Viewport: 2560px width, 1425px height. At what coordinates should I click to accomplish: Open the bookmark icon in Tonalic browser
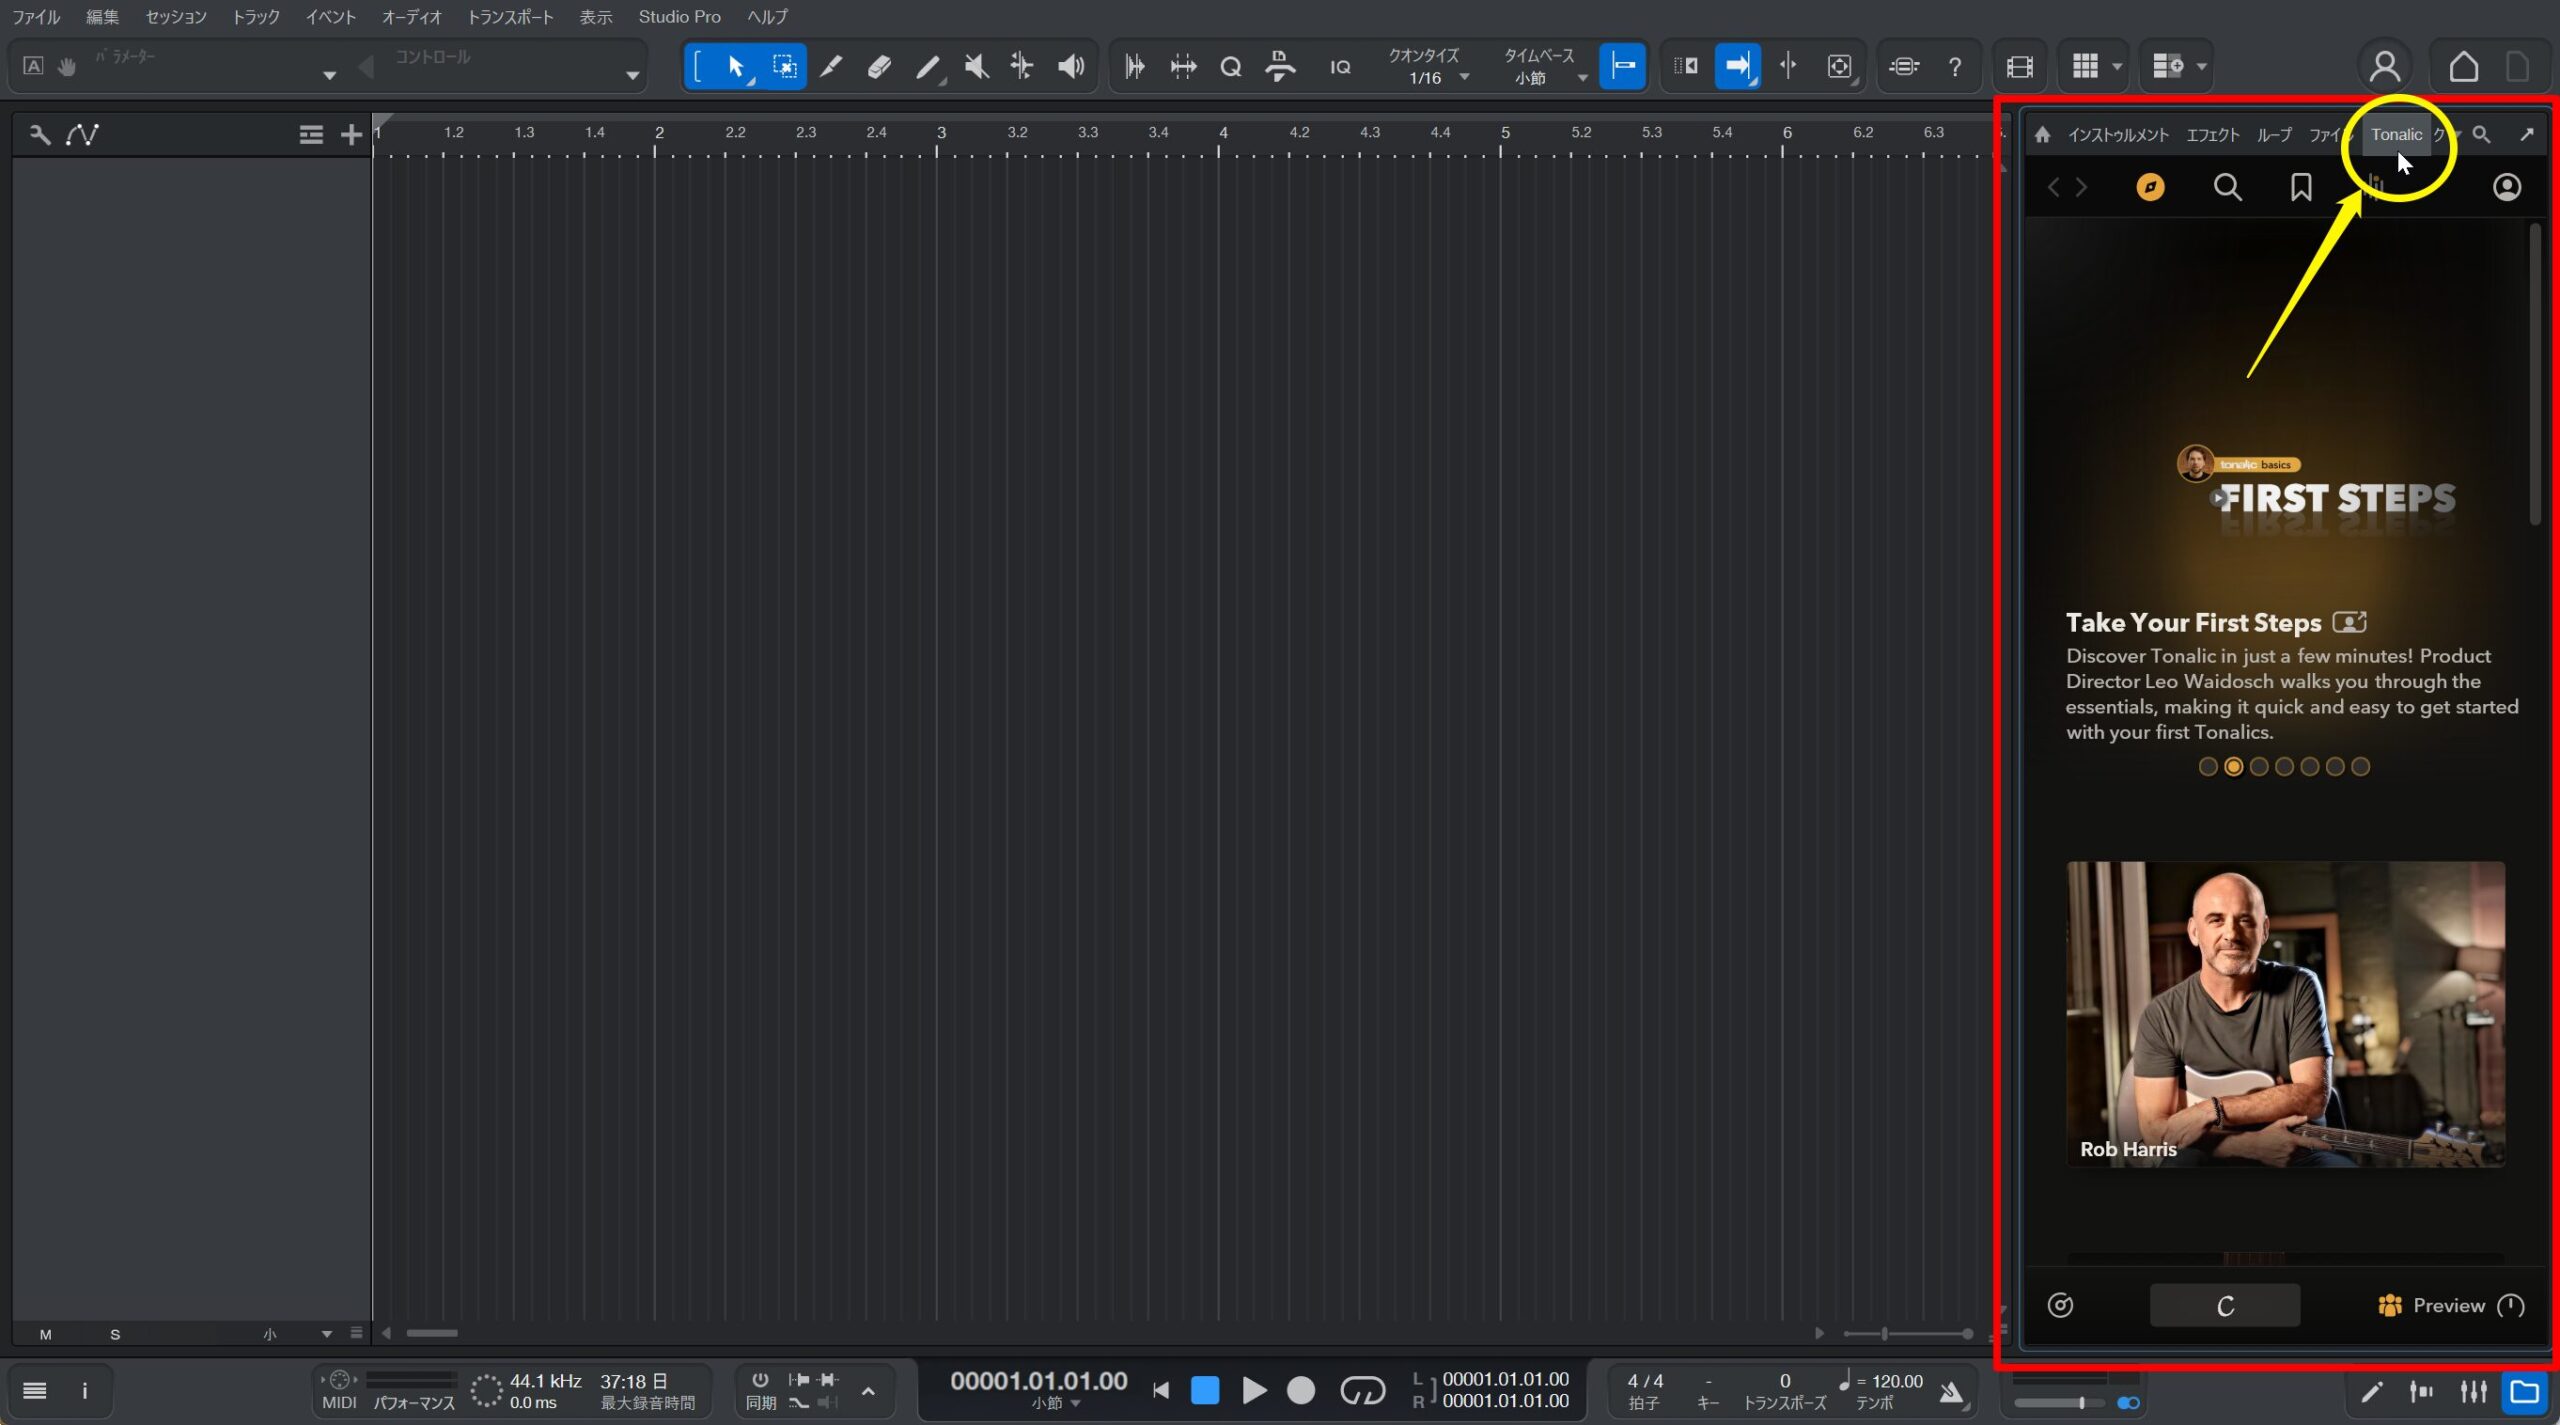tap(2300, 187)
